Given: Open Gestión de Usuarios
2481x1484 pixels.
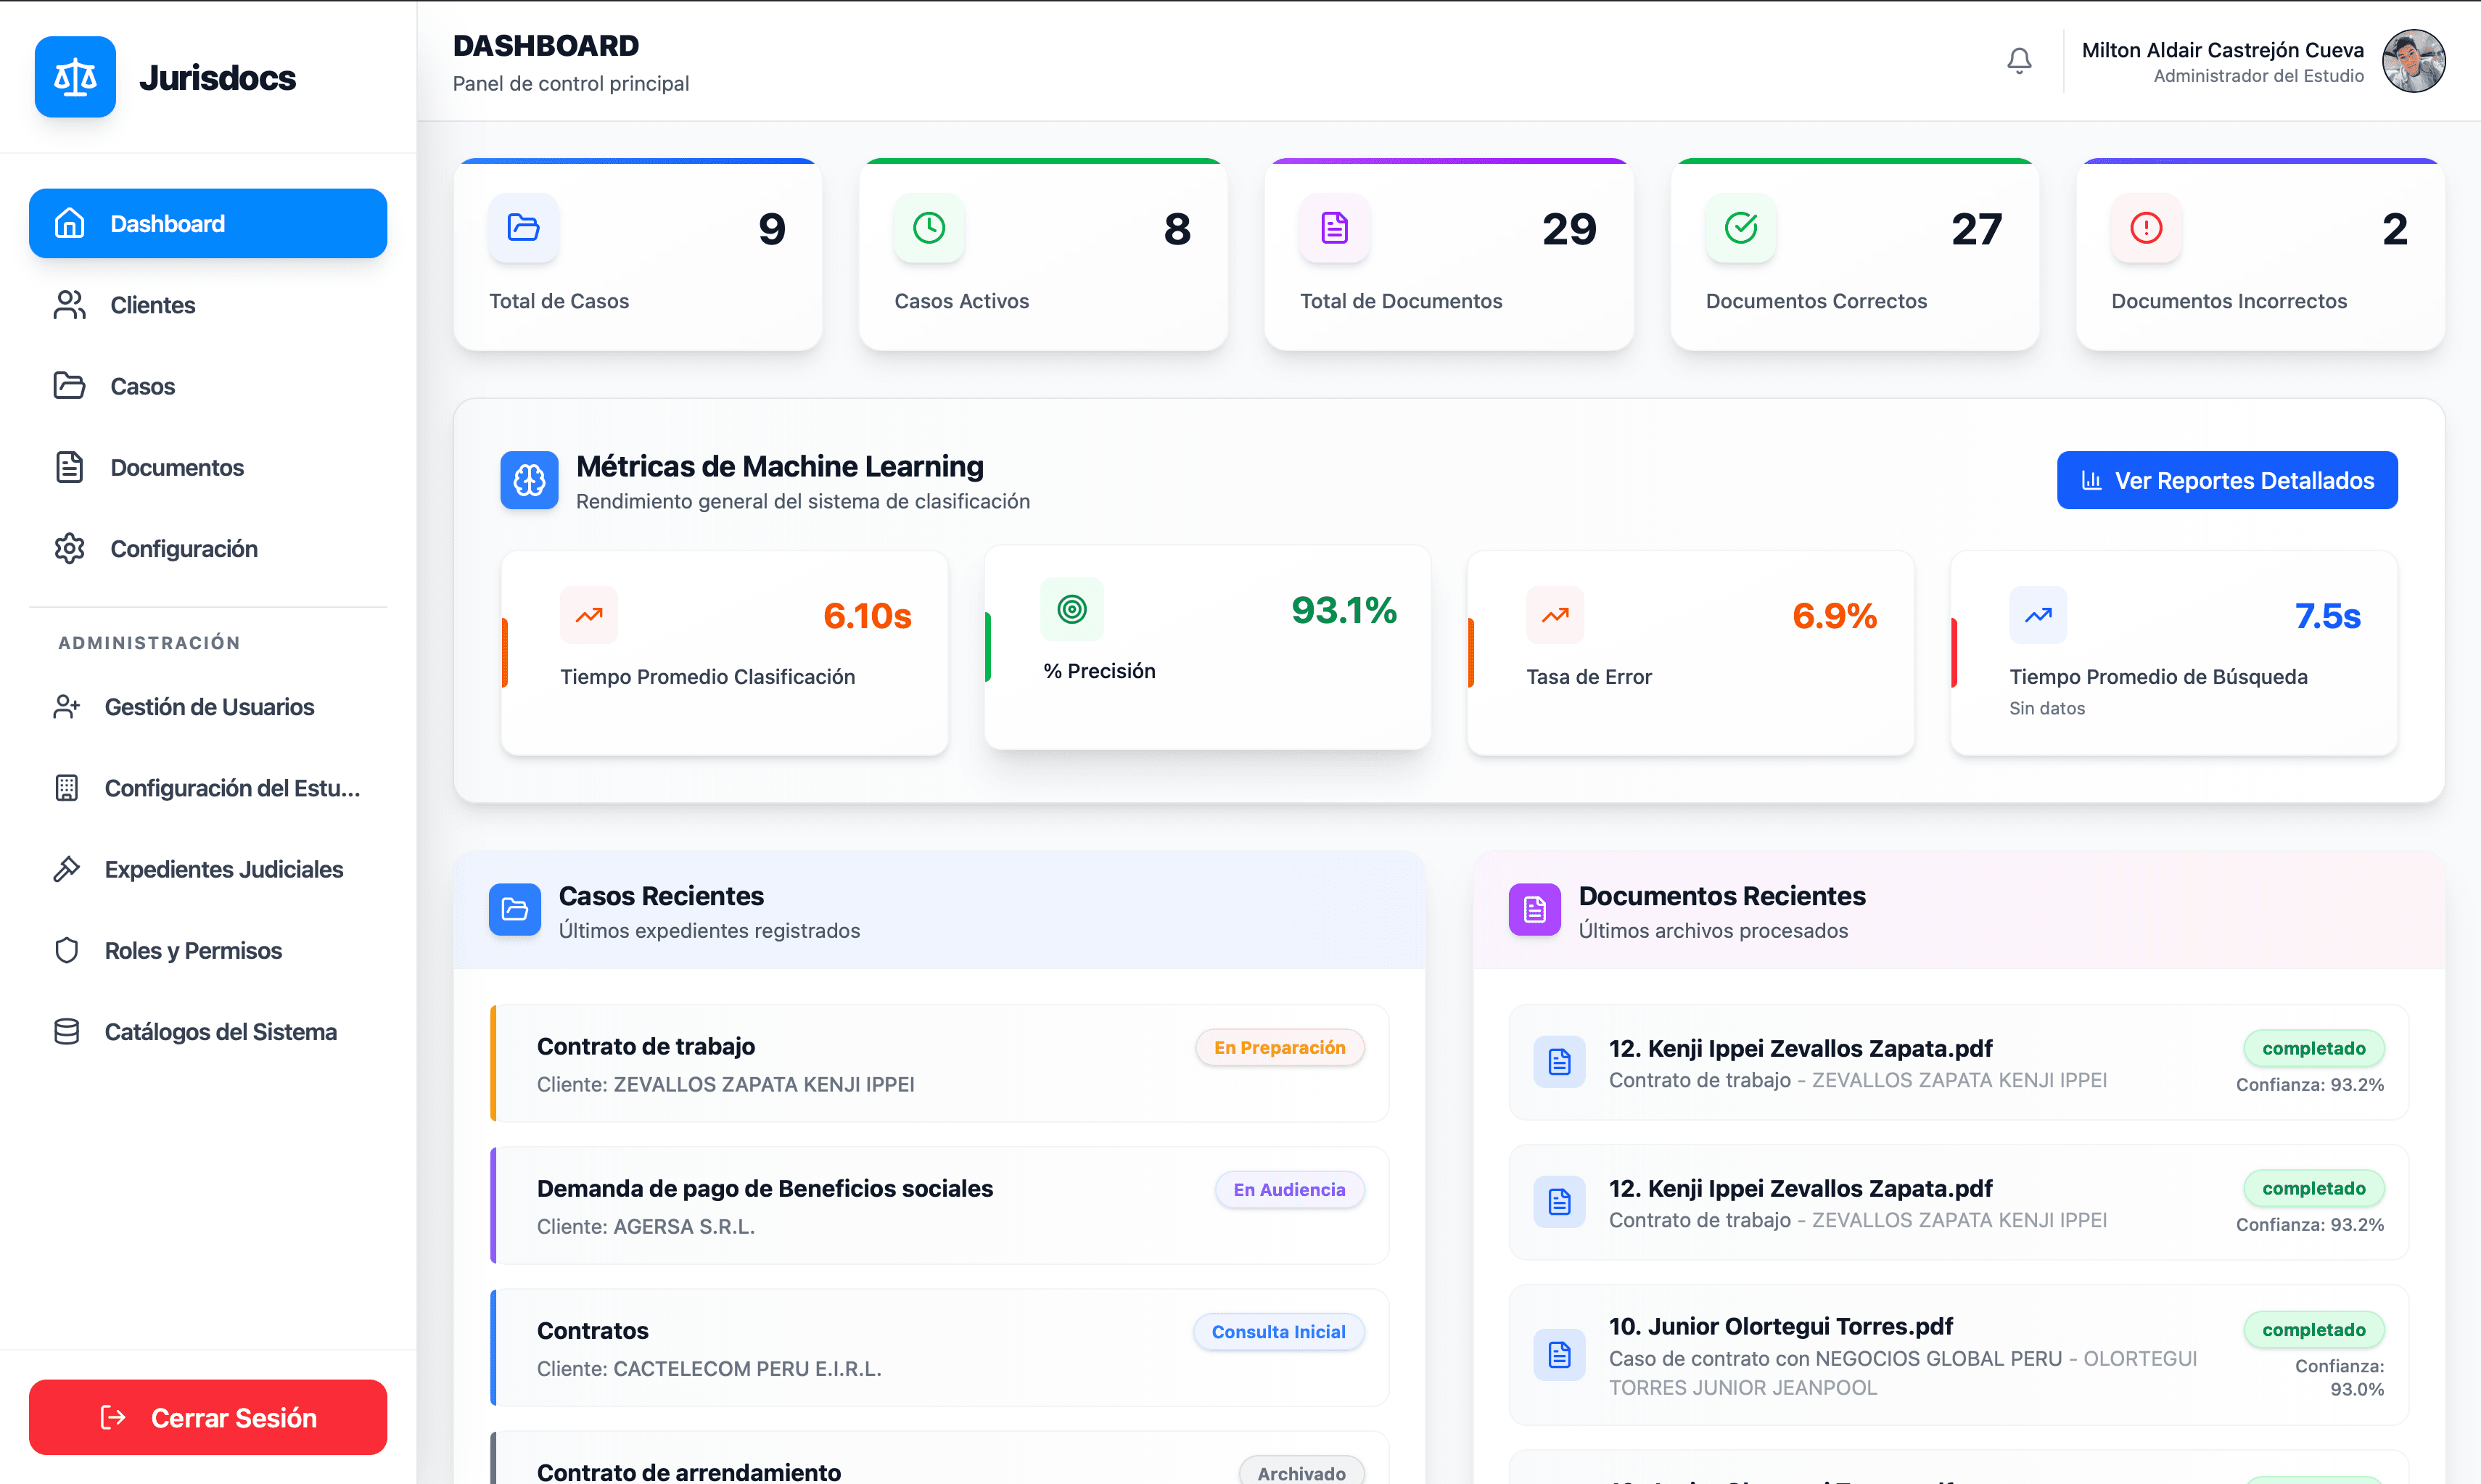Looking at the screenshot, I should click(208, 707).
